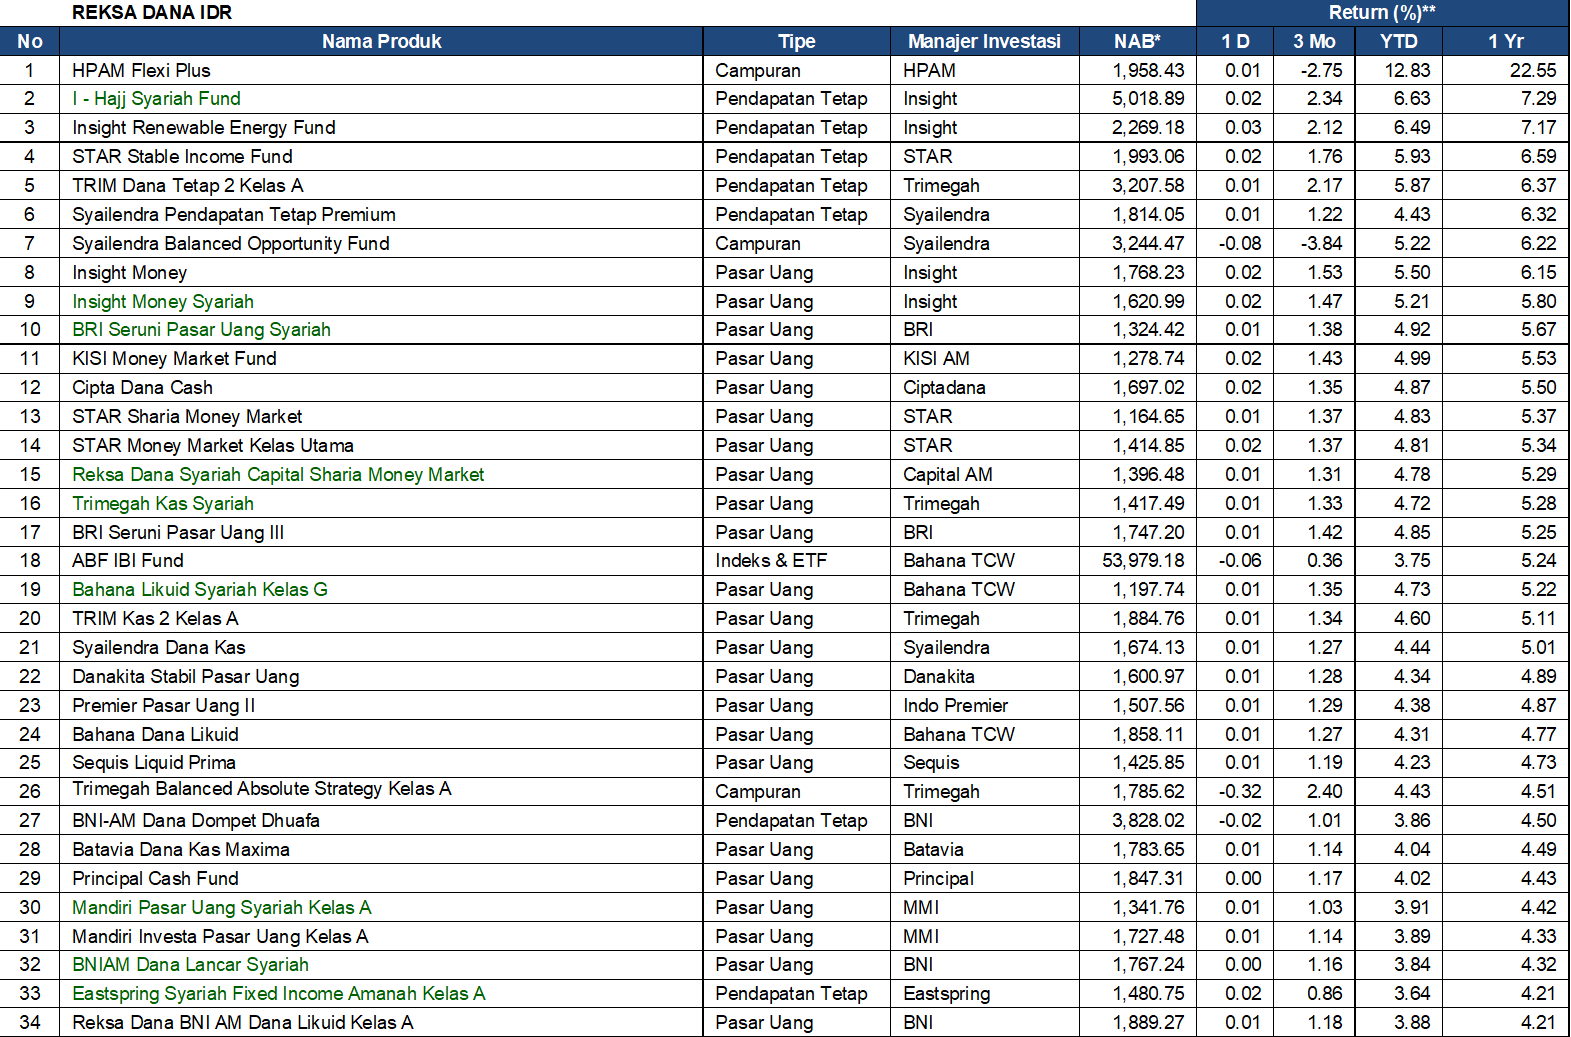Click 'Bahana Likuid Syariah Kelas G' product
The image size is (1571, 1037).
[200, 589]
